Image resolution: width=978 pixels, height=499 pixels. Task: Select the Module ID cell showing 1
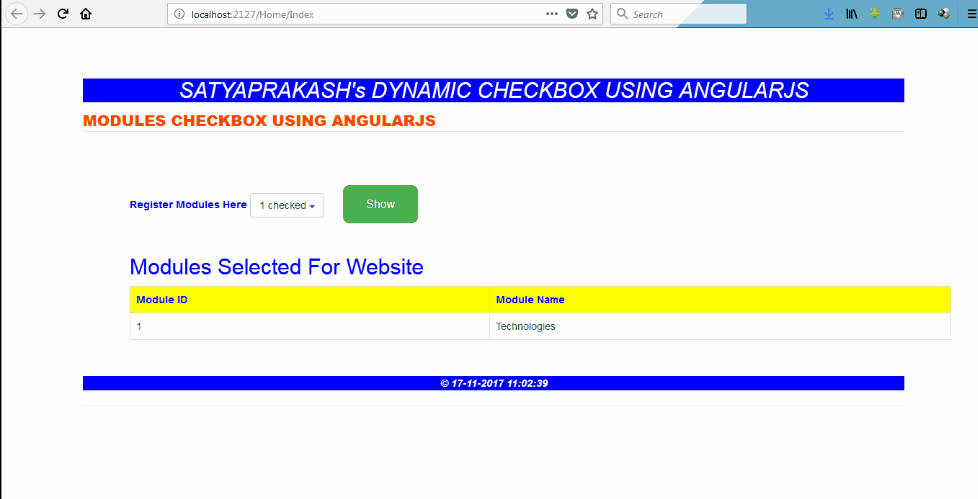(310, 326)
